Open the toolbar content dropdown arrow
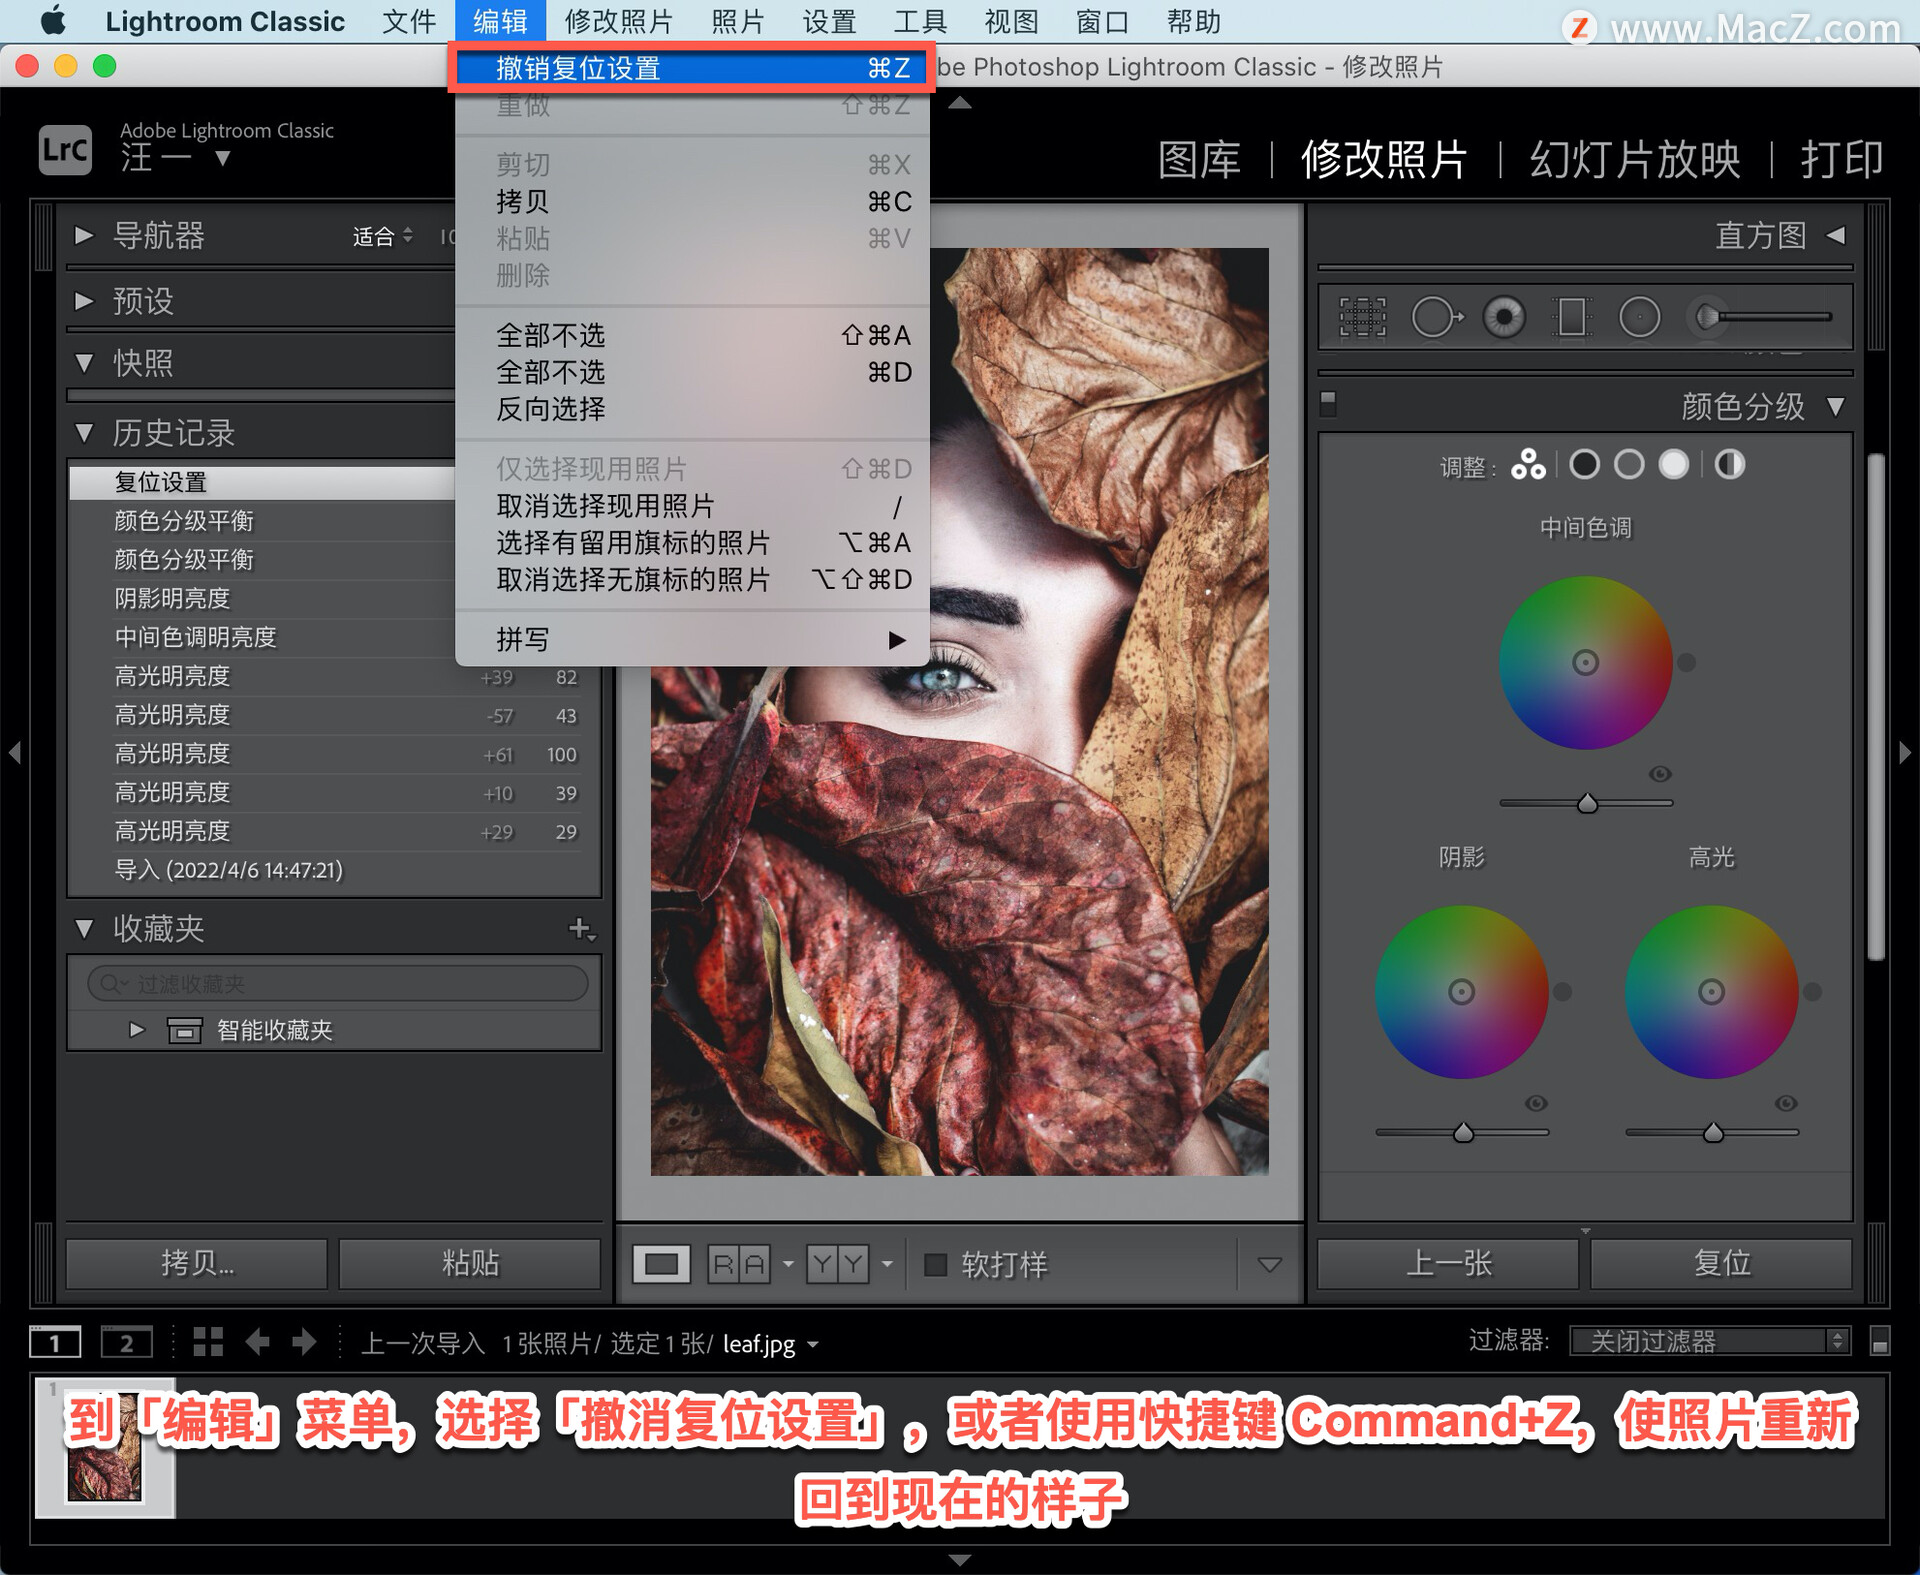The width and height of the screenshot is (1920, 1575). pyautogui.click(x=1269, y=1264)
